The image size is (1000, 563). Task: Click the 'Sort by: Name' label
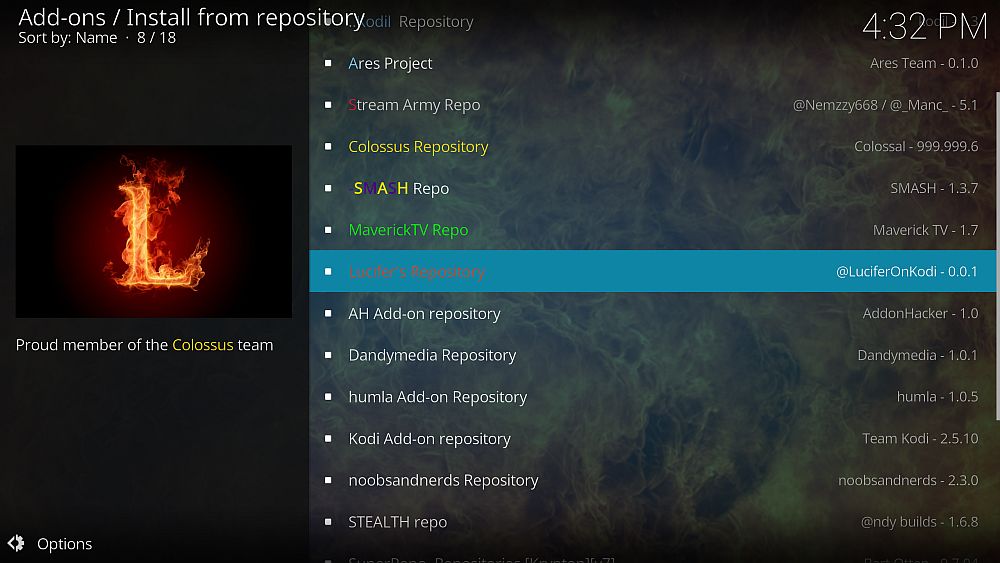pos(68,38)
